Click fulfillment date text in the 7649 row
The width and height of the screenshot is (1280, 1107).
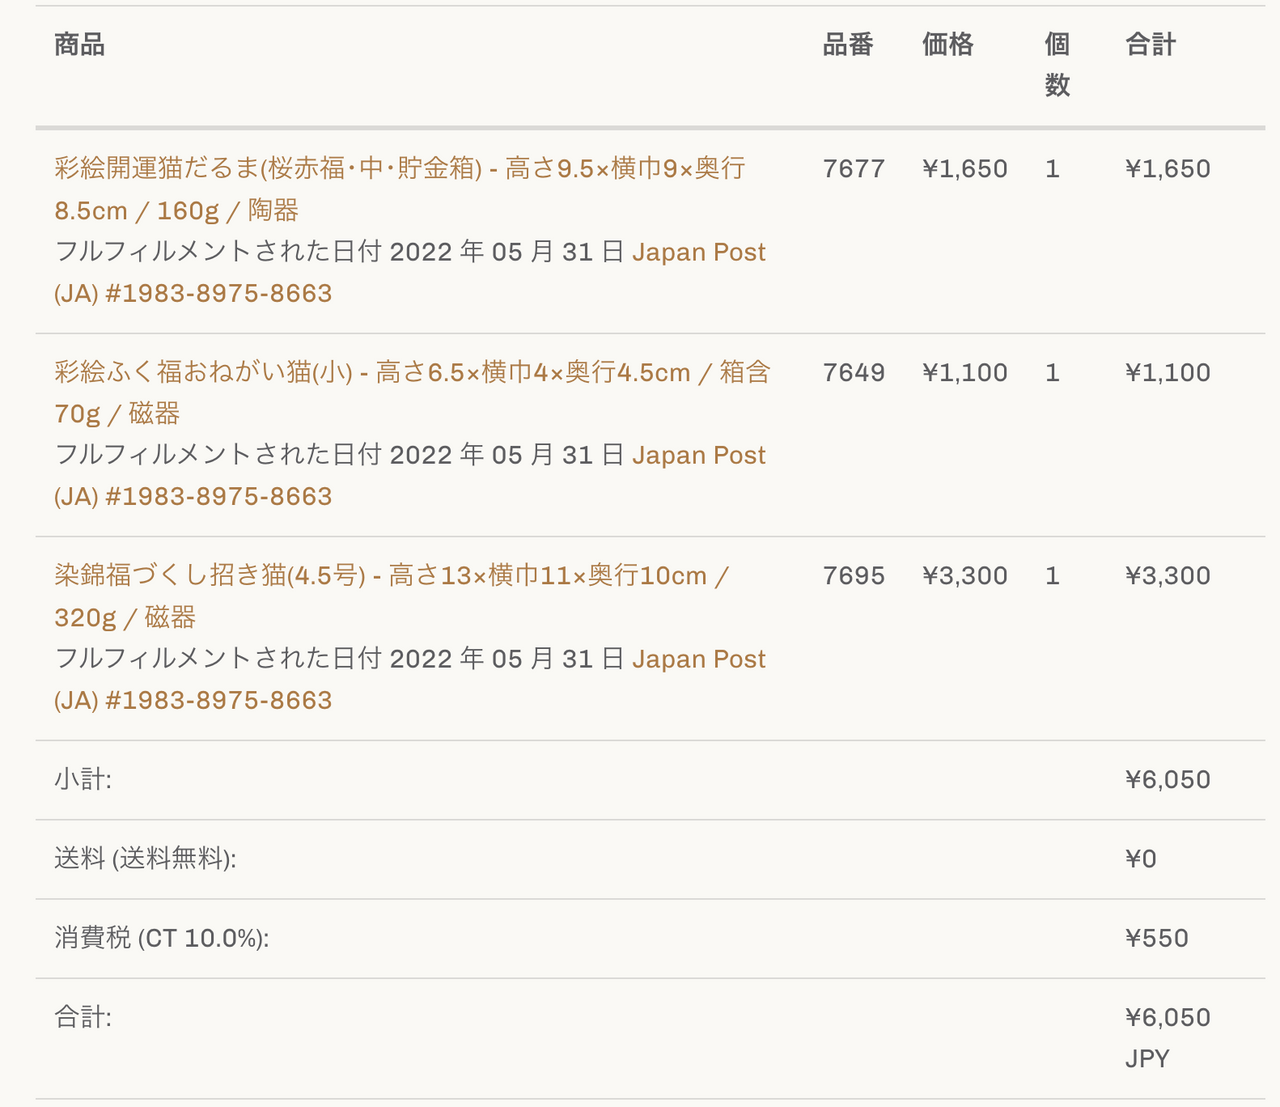[x=340, y=455]
